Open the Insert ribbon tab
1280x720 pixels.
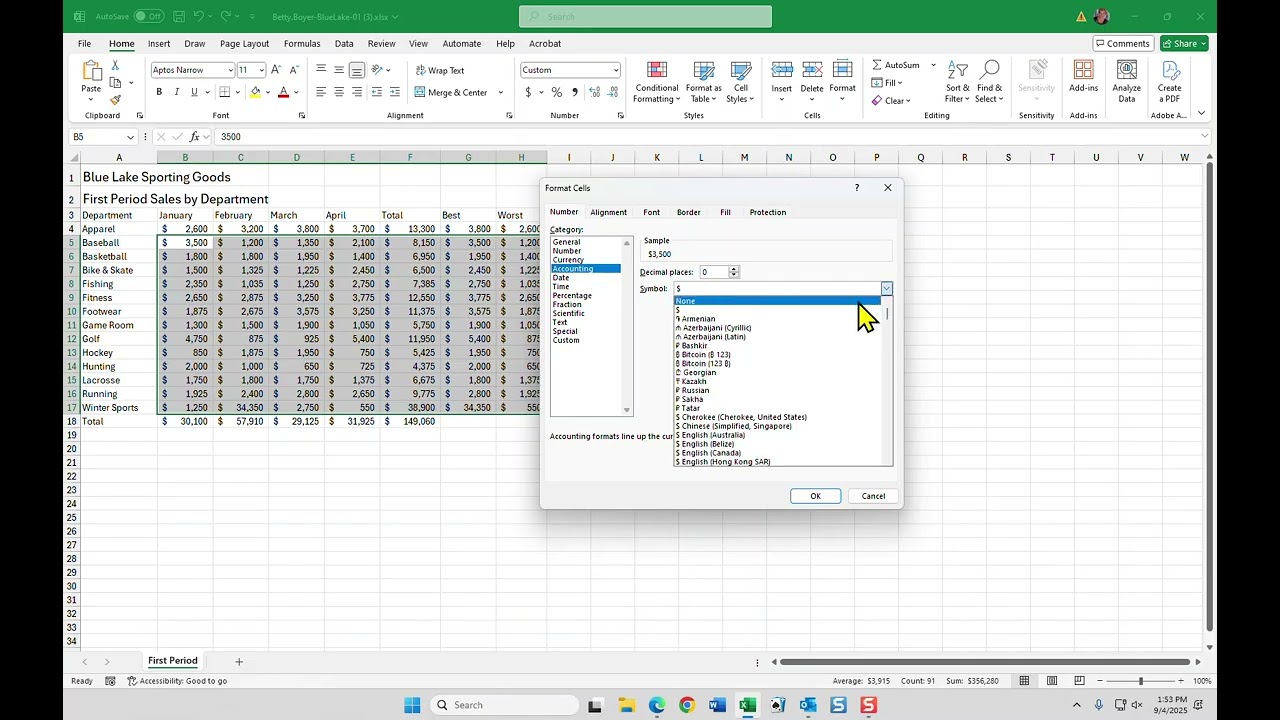click(159, 44)
